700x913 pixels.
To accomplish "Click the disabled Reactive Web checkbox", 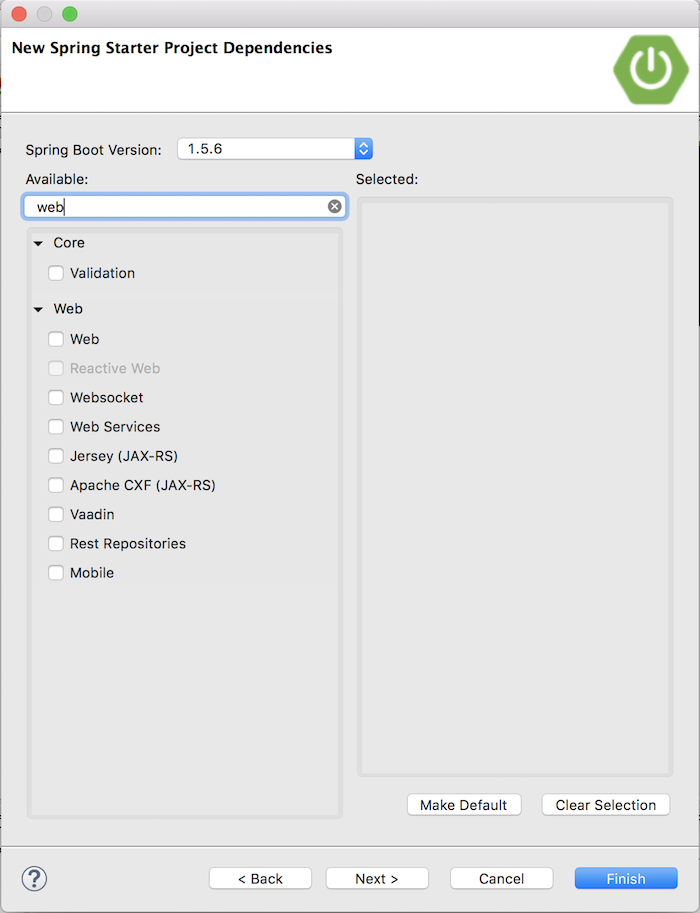I will (56, 368).
